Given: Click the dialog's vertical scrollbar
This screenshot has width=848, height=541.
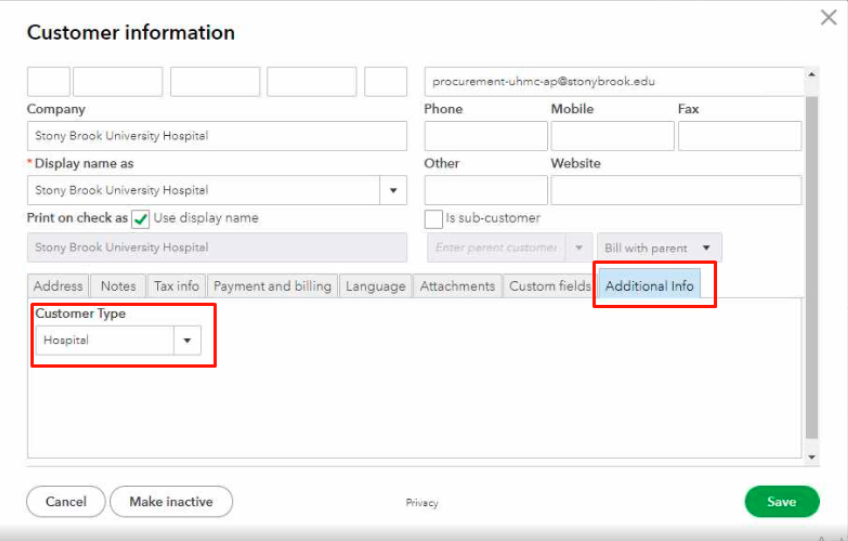Looking at the screenshot, I should pyautogui.click(x=811, y=260).
